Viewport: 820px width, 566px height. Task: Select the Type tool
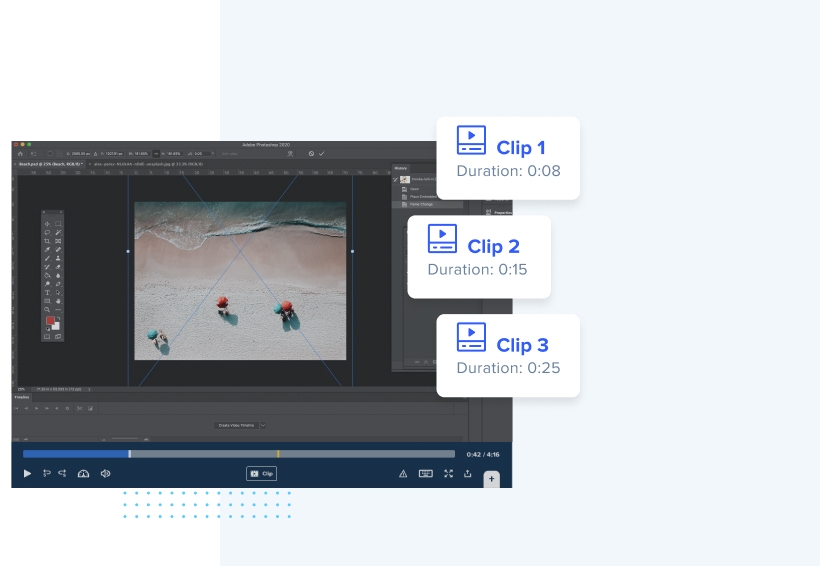click(47, 292)
